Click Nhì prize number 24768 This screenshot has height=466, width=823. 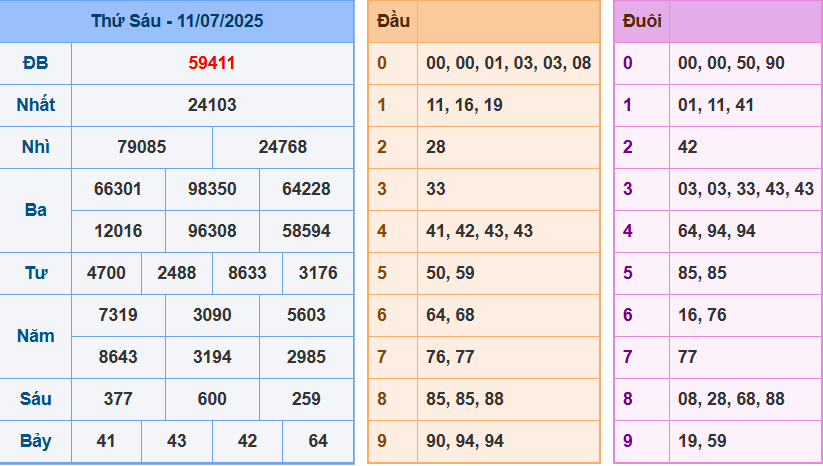coord(282,147)
